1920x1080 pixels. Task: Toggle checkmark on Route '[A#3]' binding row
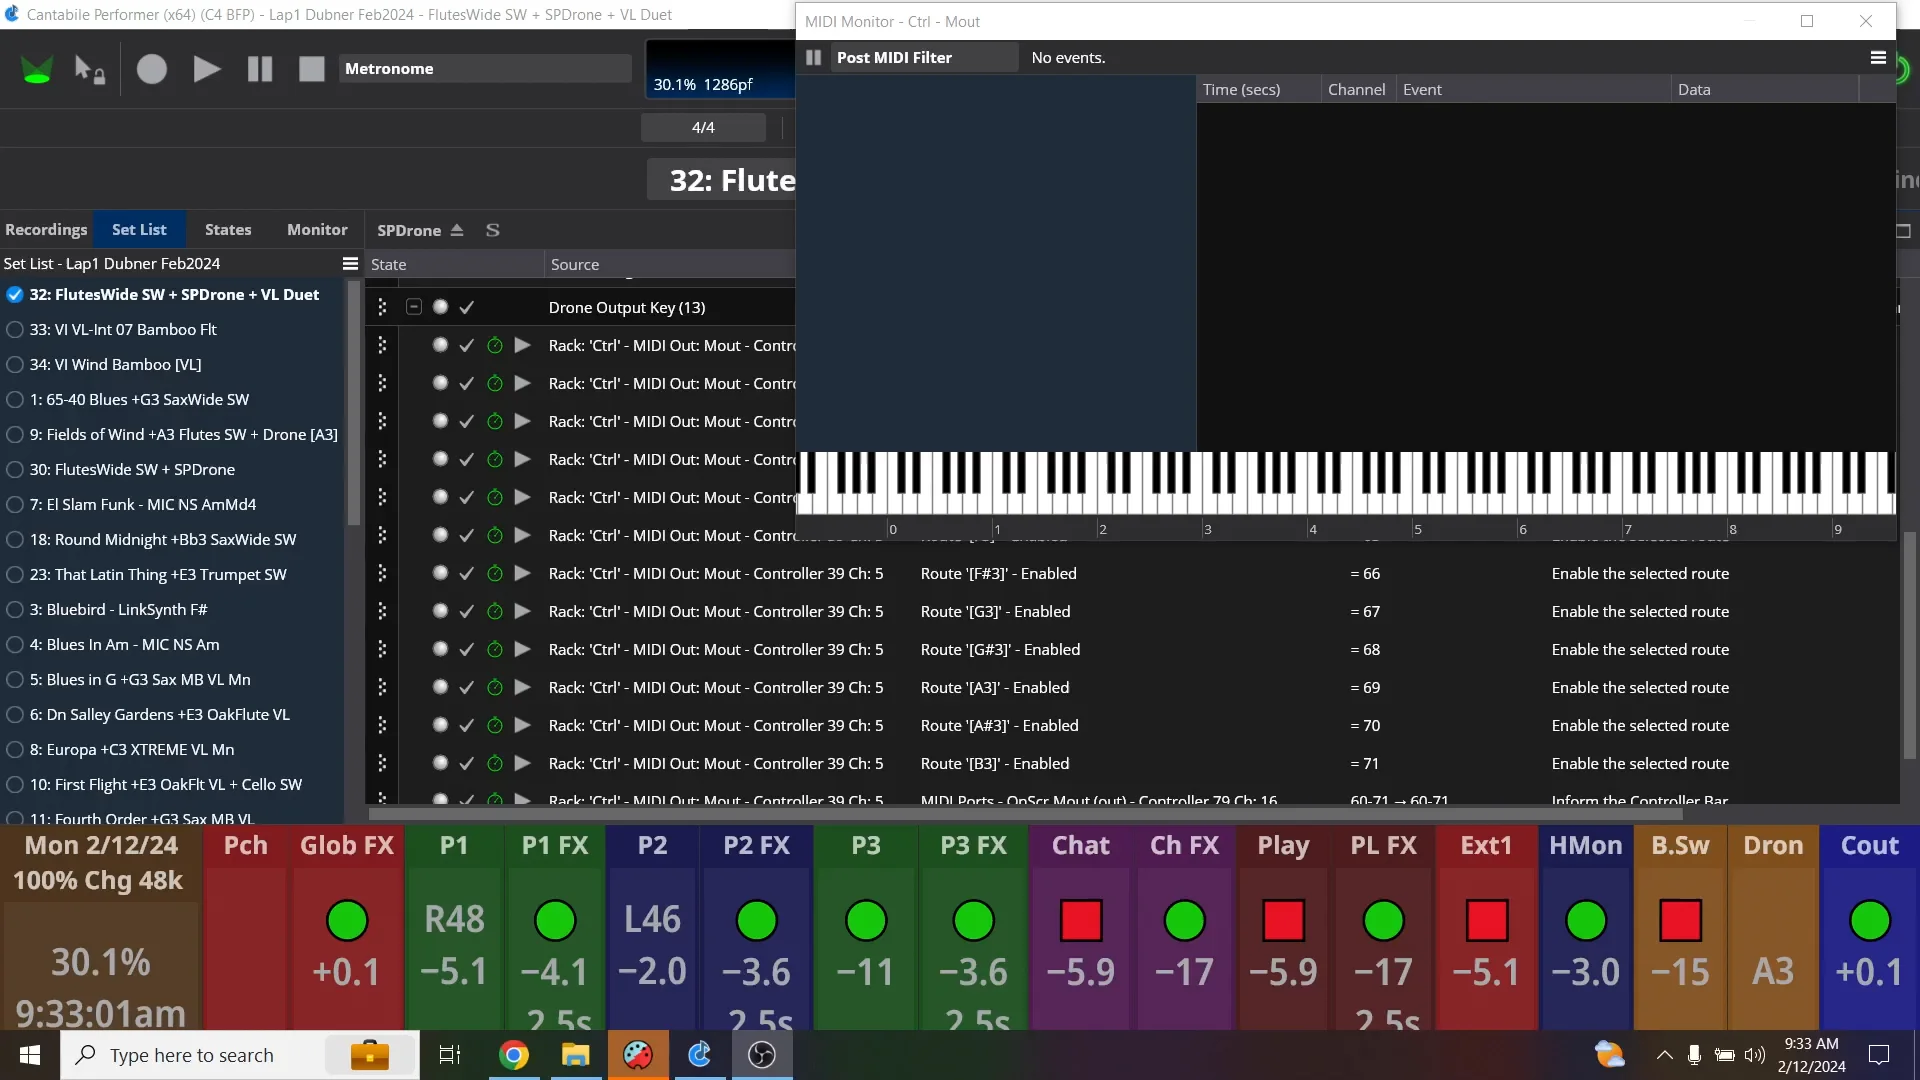click(x=466, y=725)
